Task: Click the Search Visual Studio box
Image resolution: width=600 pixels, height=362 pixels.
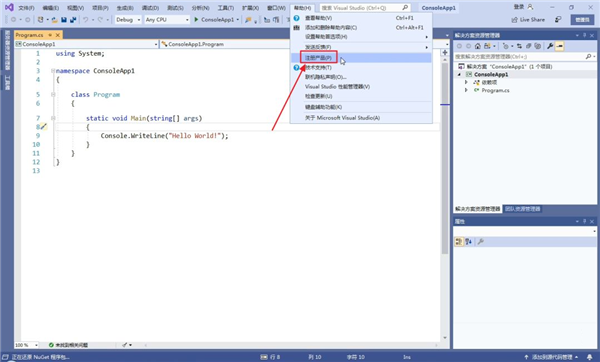Action: click(365, 8)
